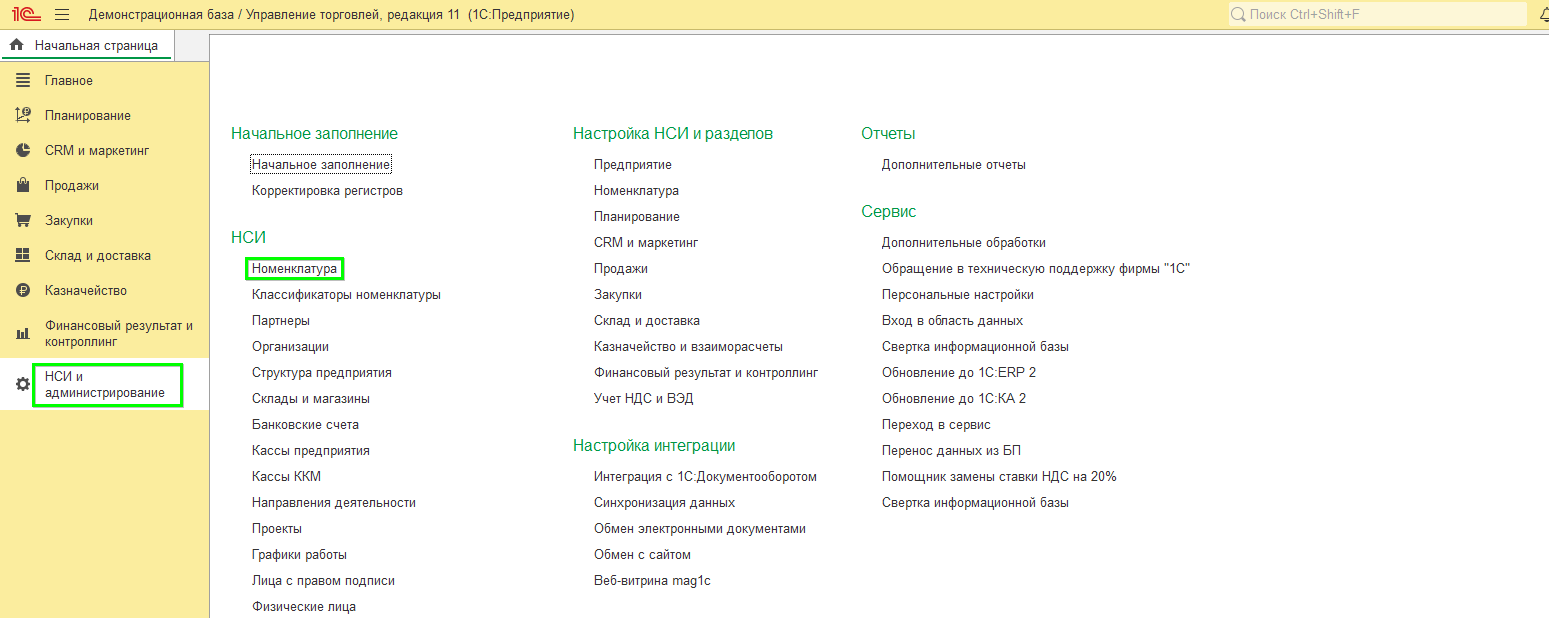Open Склад и доставка sidebar section

click(104, 255)
